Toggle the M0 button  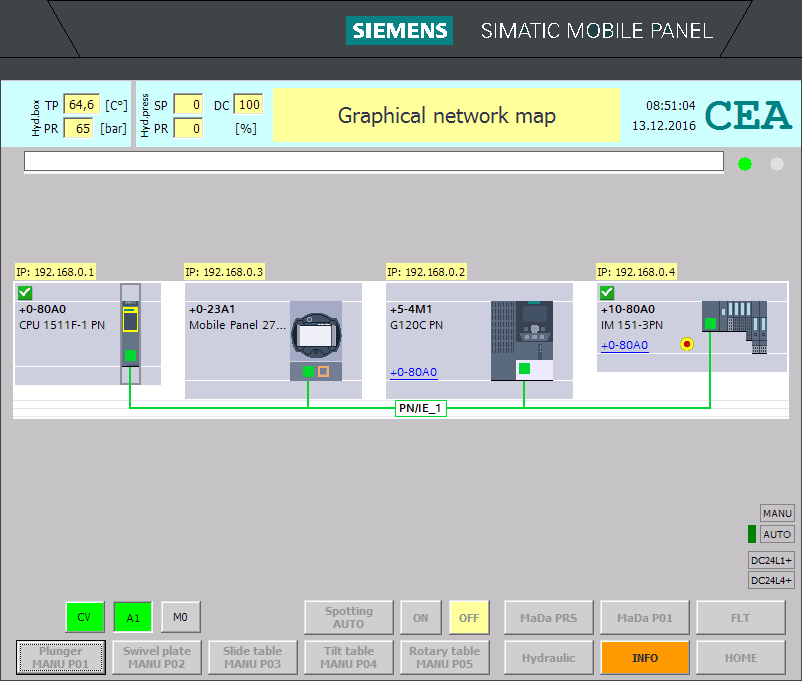pyautogui.click(x=181, y=617)
